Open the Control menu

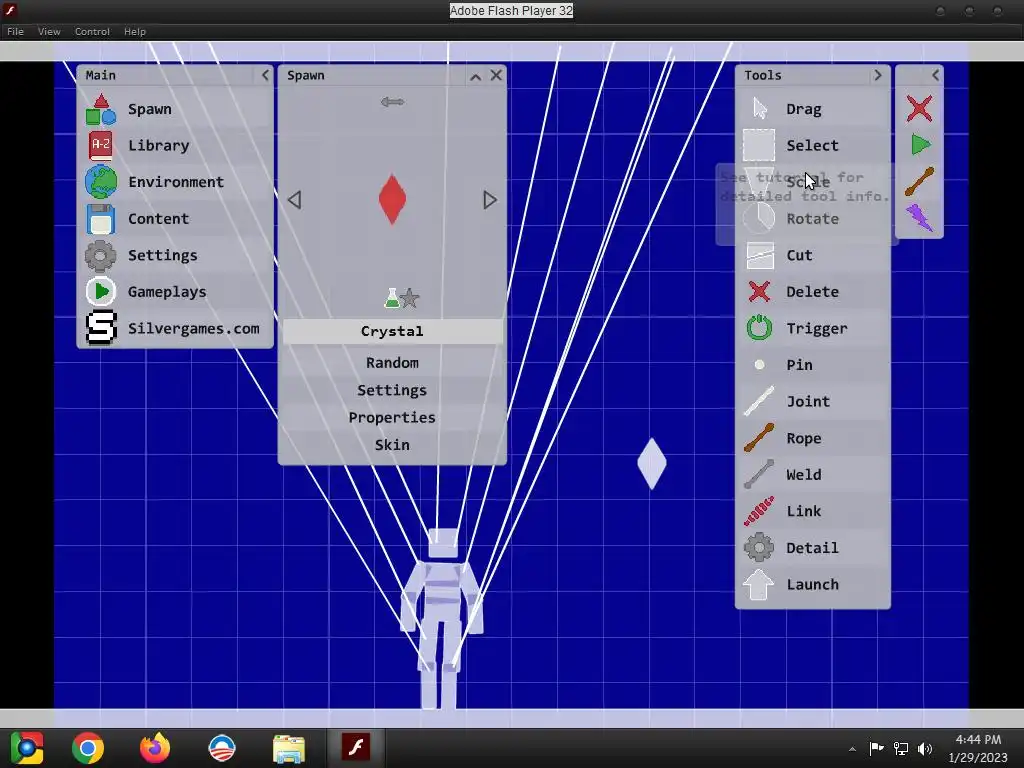tap(92, 31)
